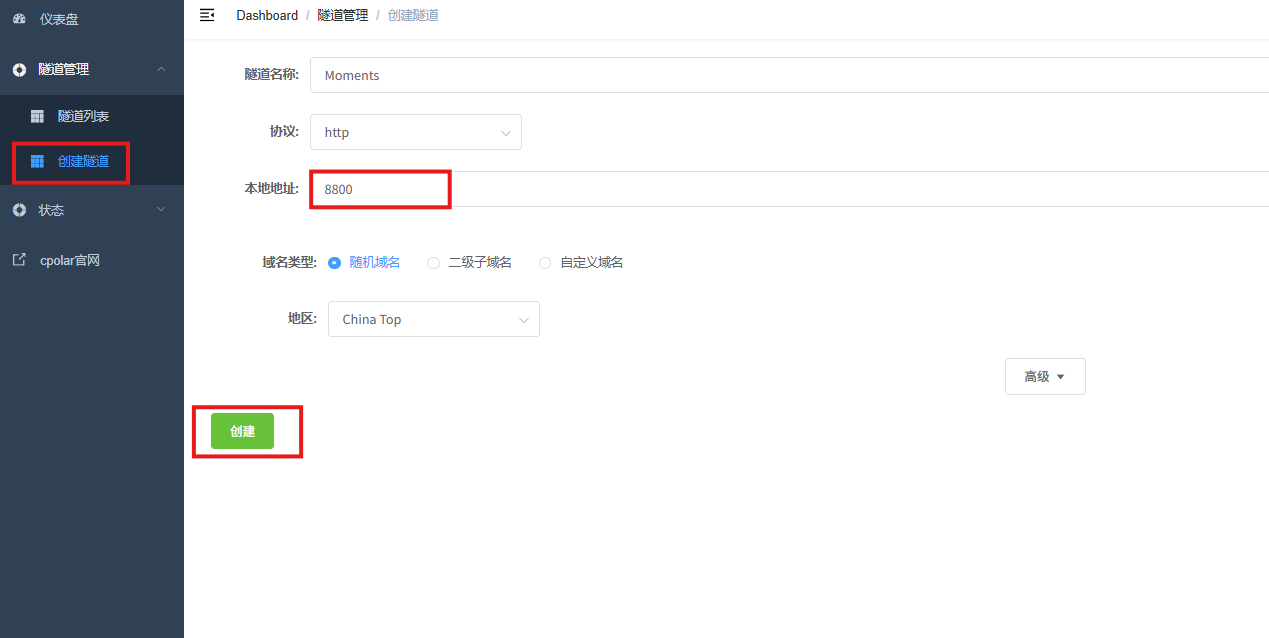Expand the 状态 menu chevron
This screenshot has width=1269, height=638.
tap(162, 210)
